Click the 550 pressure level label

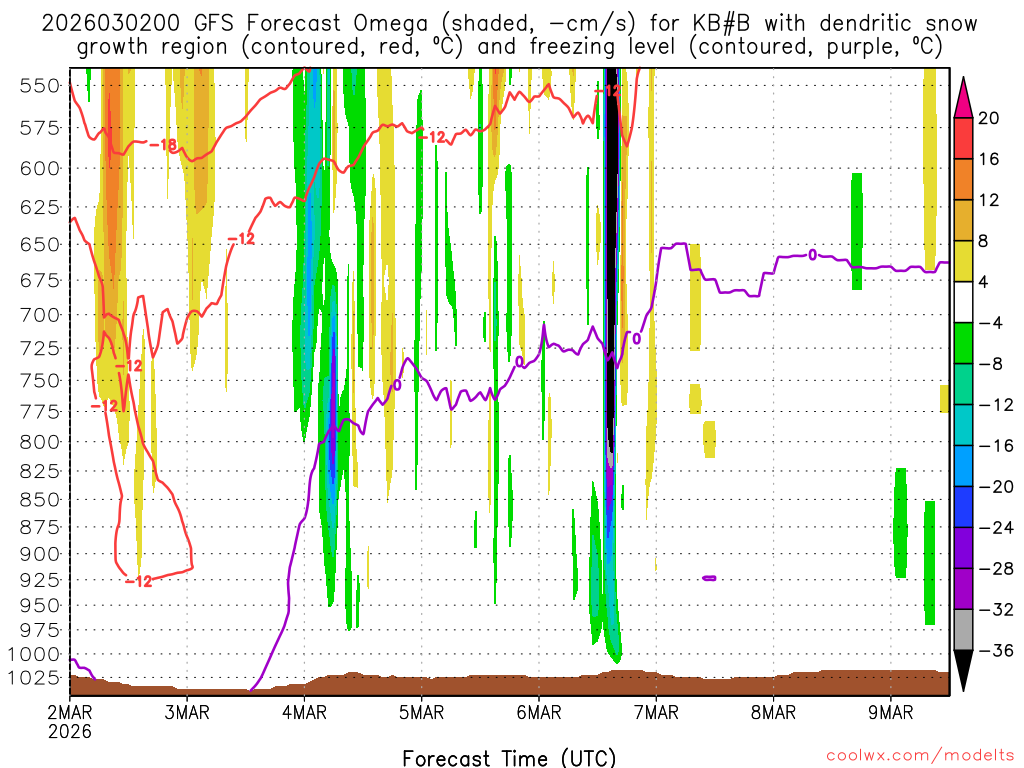pyautogui.click(x=39, y=86)
